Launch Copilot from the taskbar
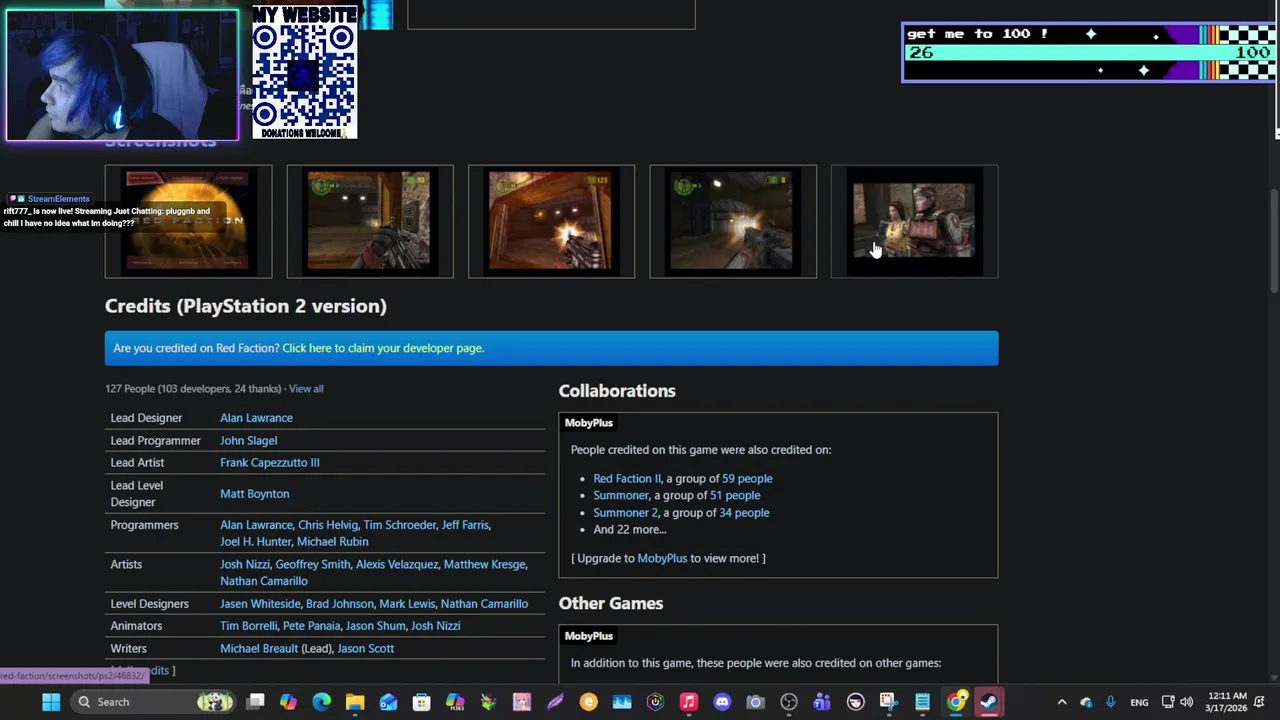 click(x=288, y=702)
